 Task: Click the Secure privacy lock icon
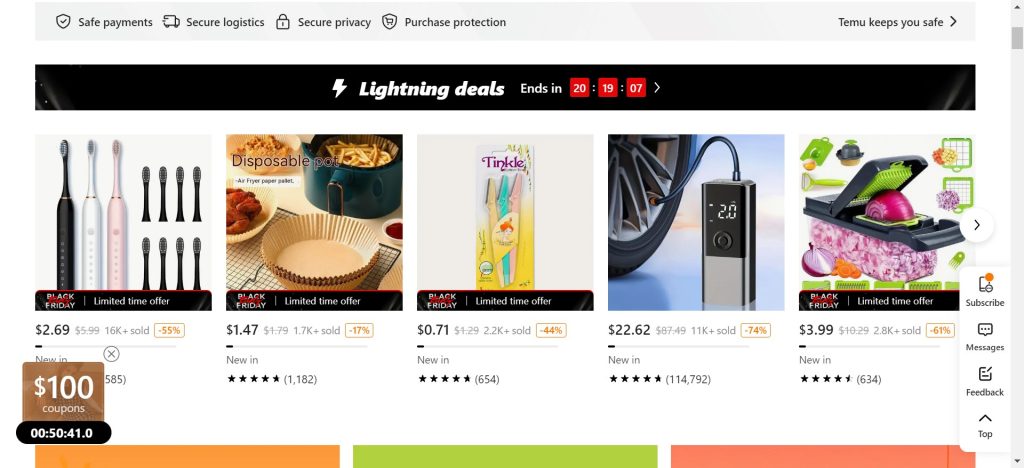coord(283,22)
